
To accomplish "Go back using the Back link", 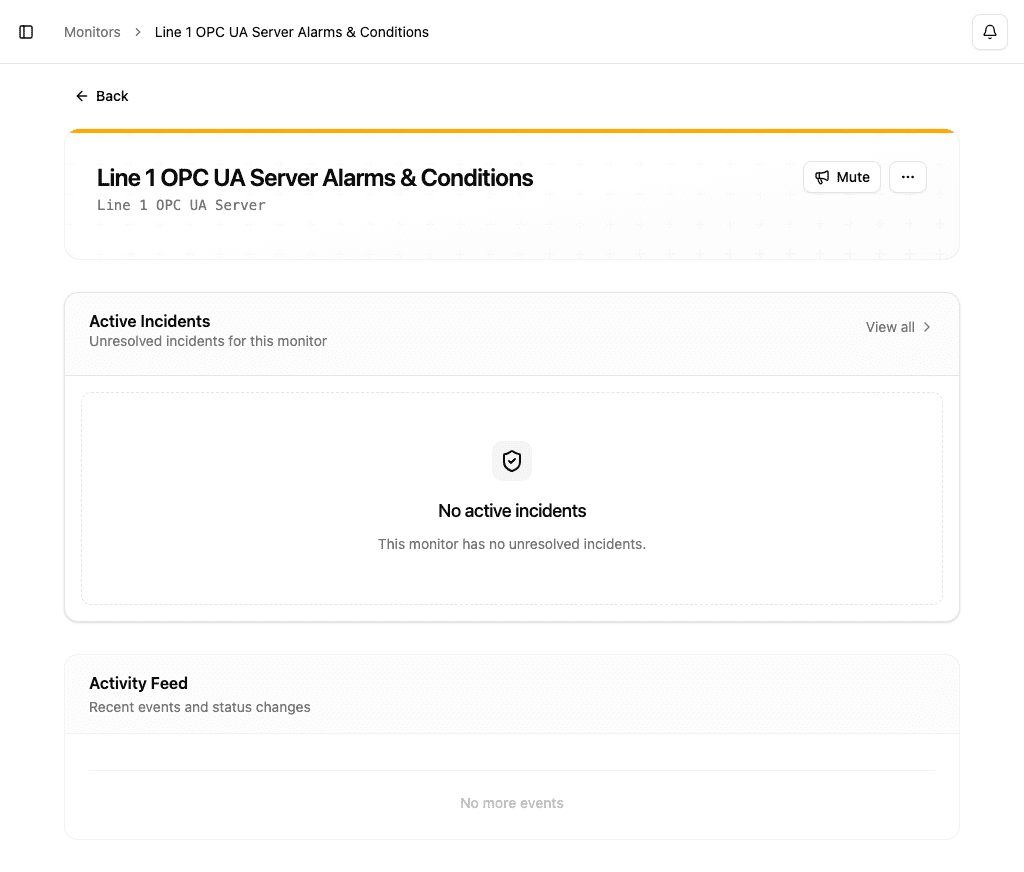I will point(103,96).
